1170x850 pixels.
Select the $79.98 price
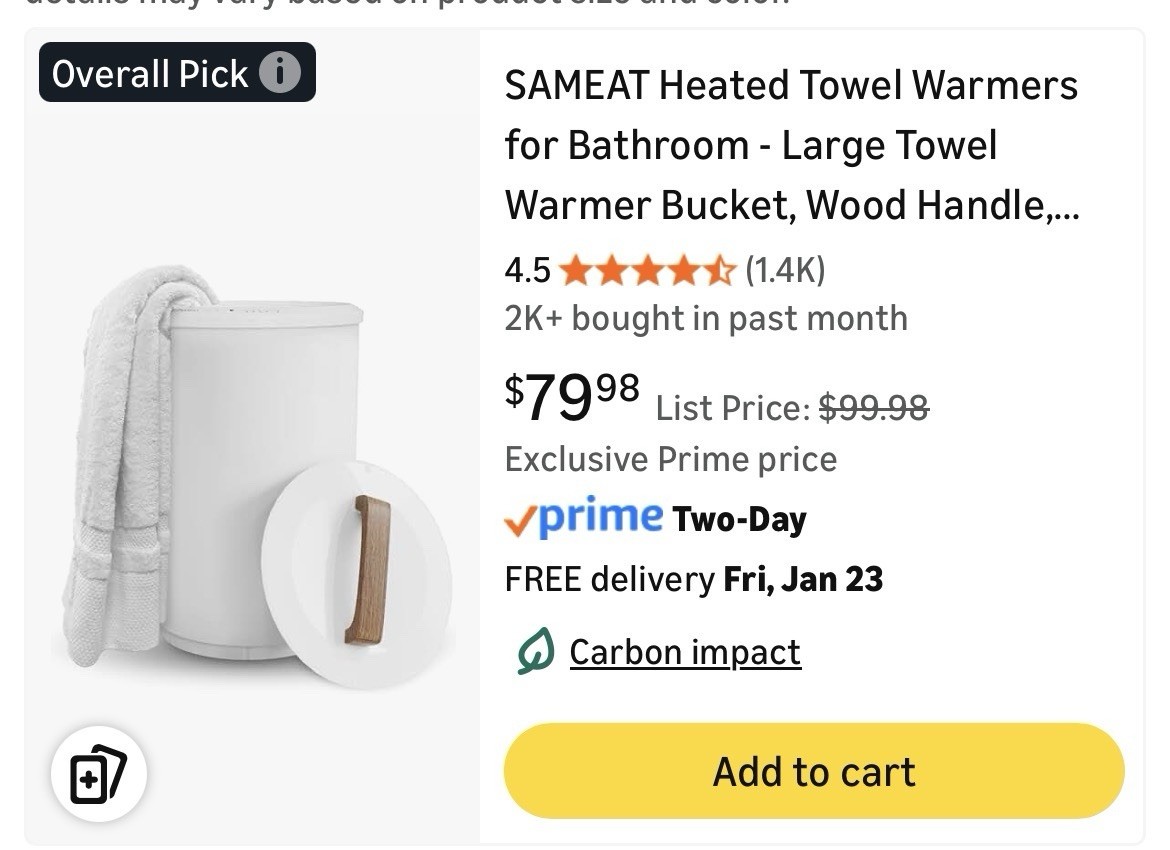571,397
